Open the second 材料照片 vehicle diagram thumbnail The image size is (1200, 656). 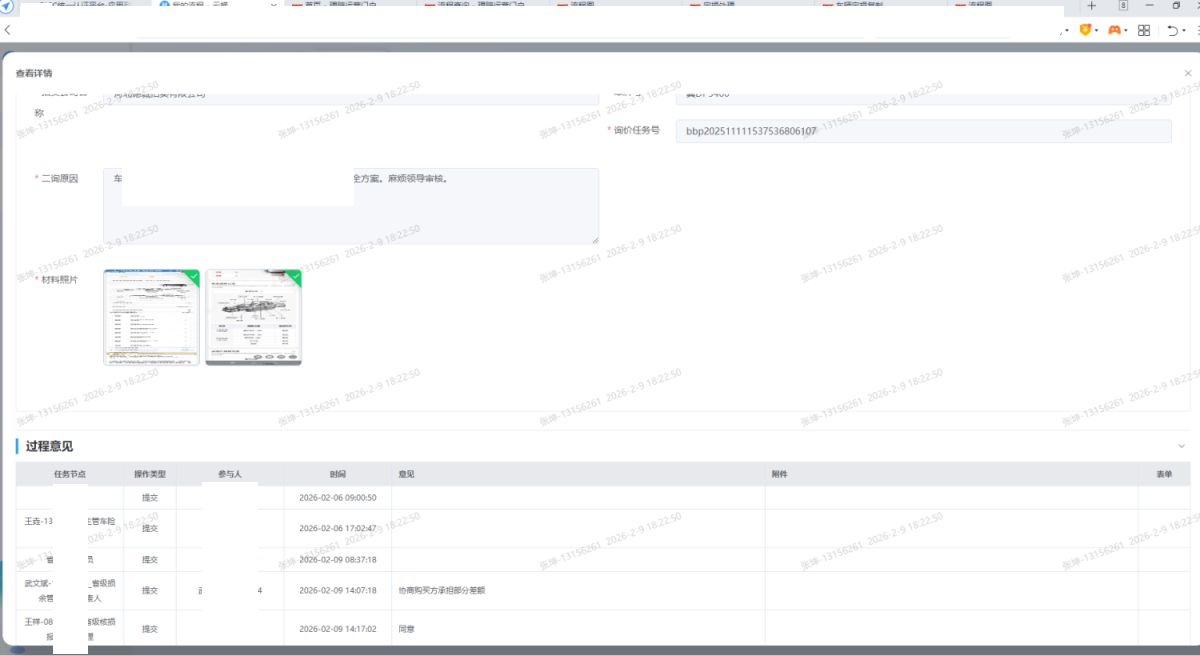click(253, 317)
